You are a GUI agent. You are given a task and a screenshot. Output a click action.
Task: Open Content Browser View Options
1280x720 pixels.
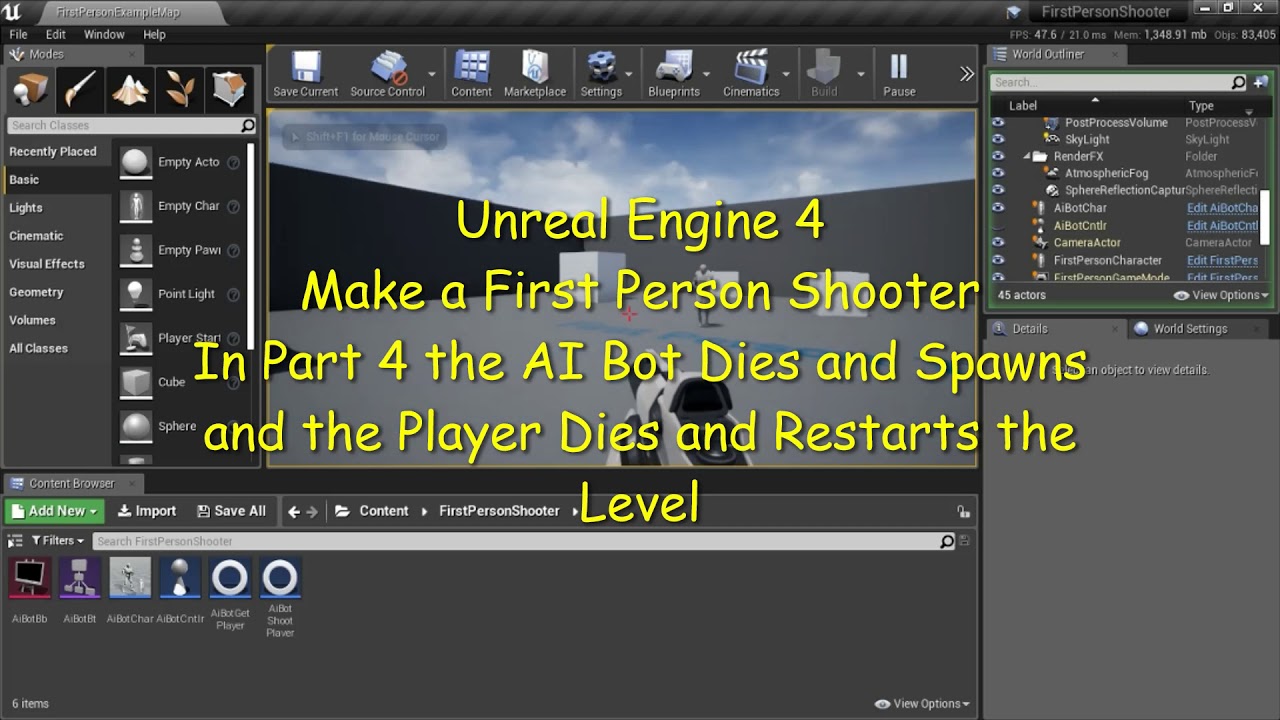[x=922, y=703]
